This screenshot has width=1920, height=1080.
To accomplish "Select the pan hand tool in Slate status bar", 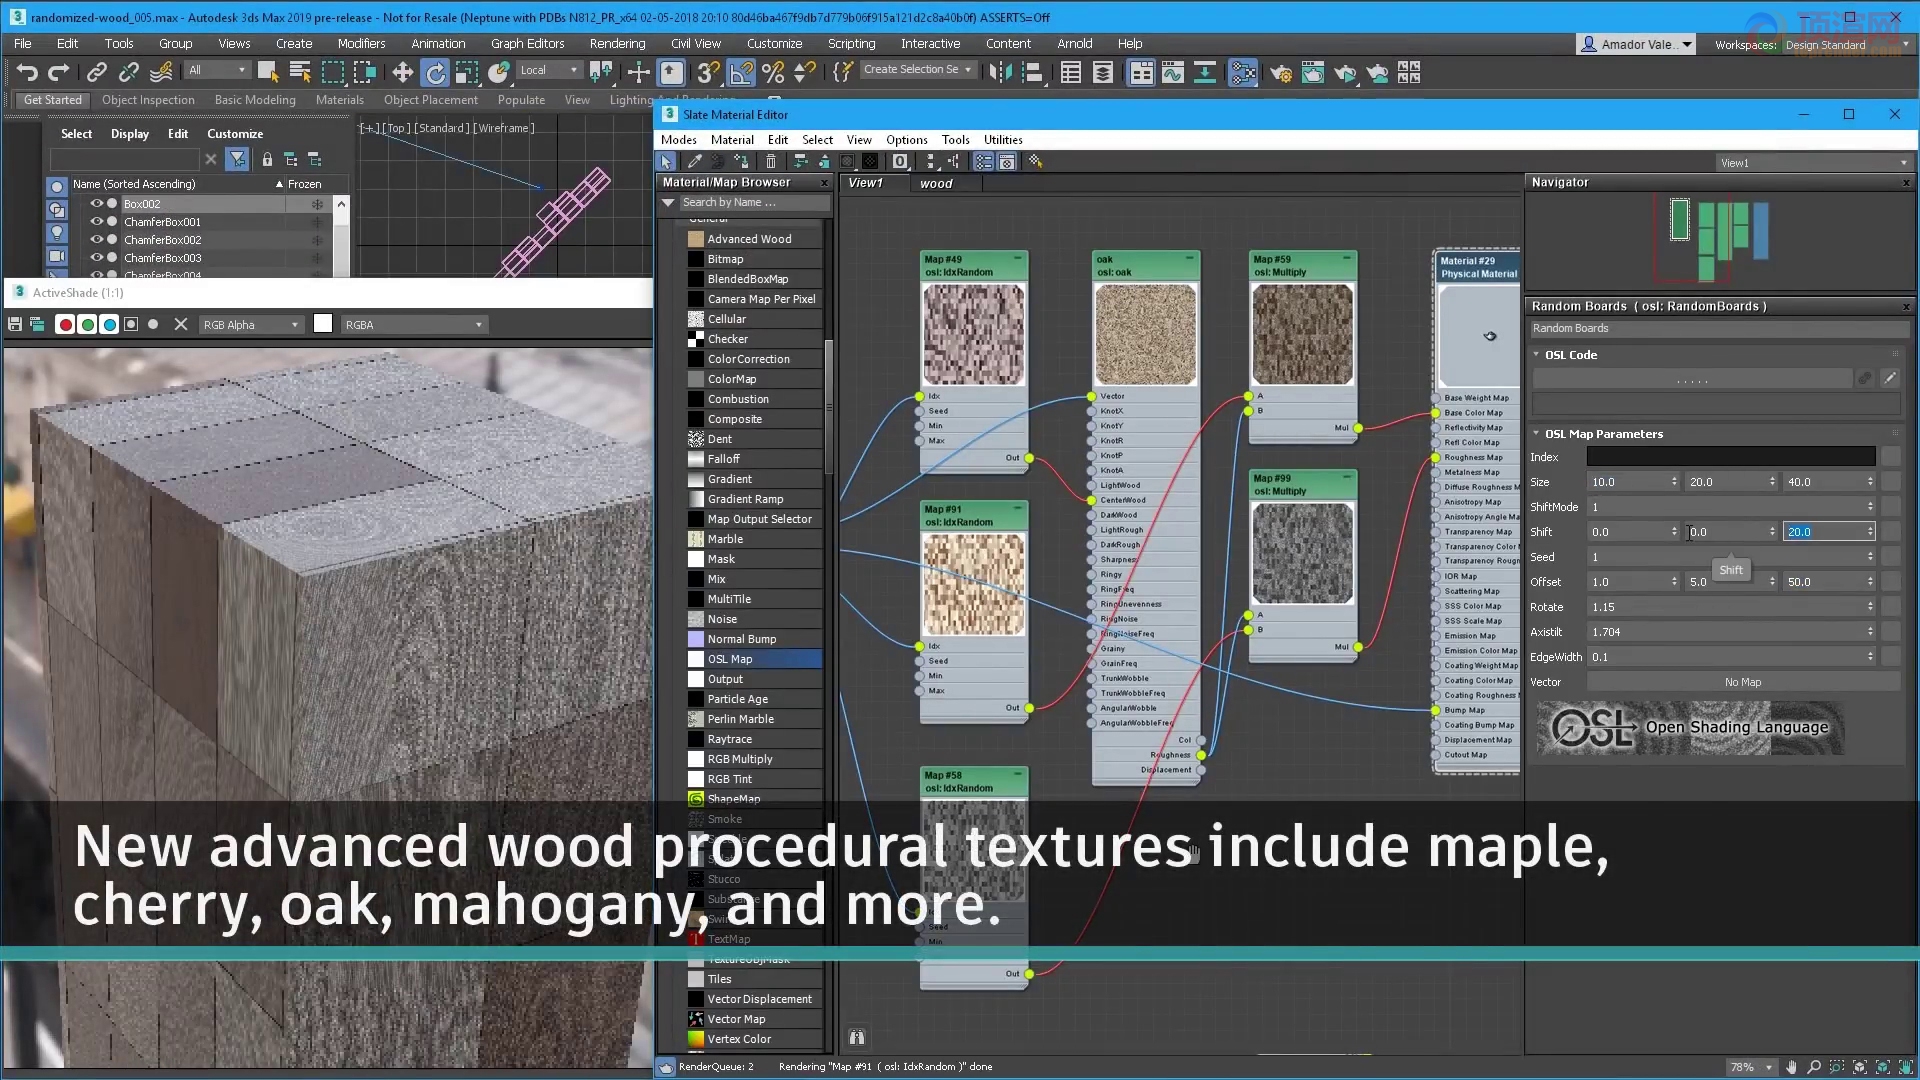I will pyautogui.click(x=1791, y=1067).
